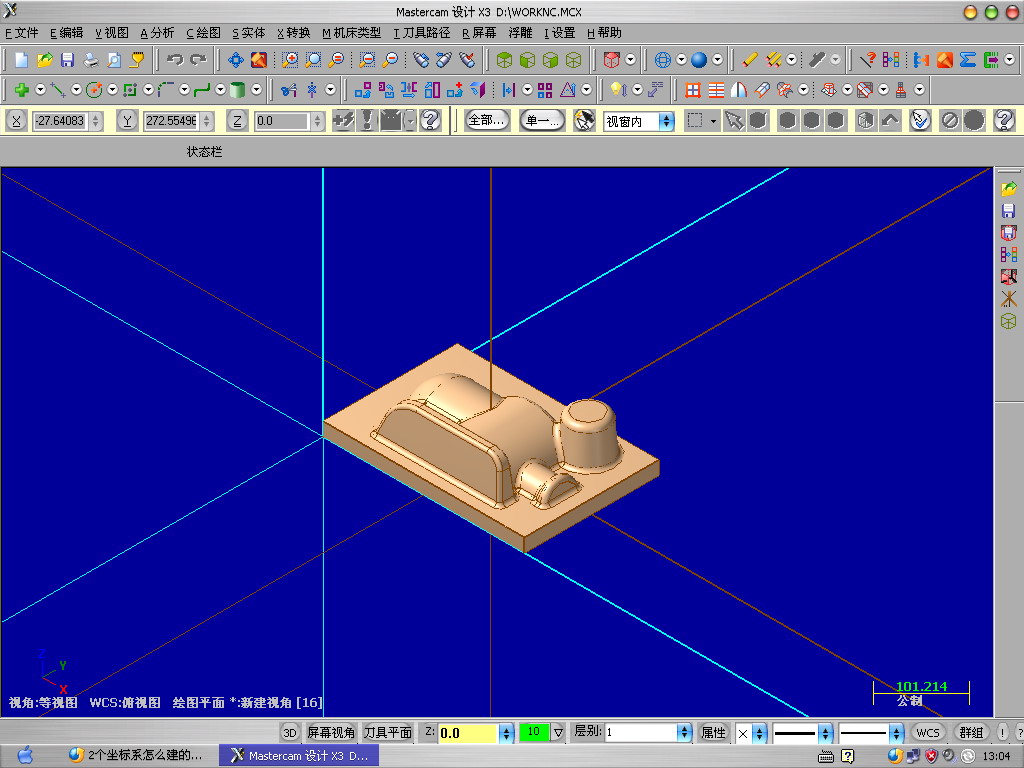
Task: Click the Wireframe globe icon
Action: [x=662, y=60]
